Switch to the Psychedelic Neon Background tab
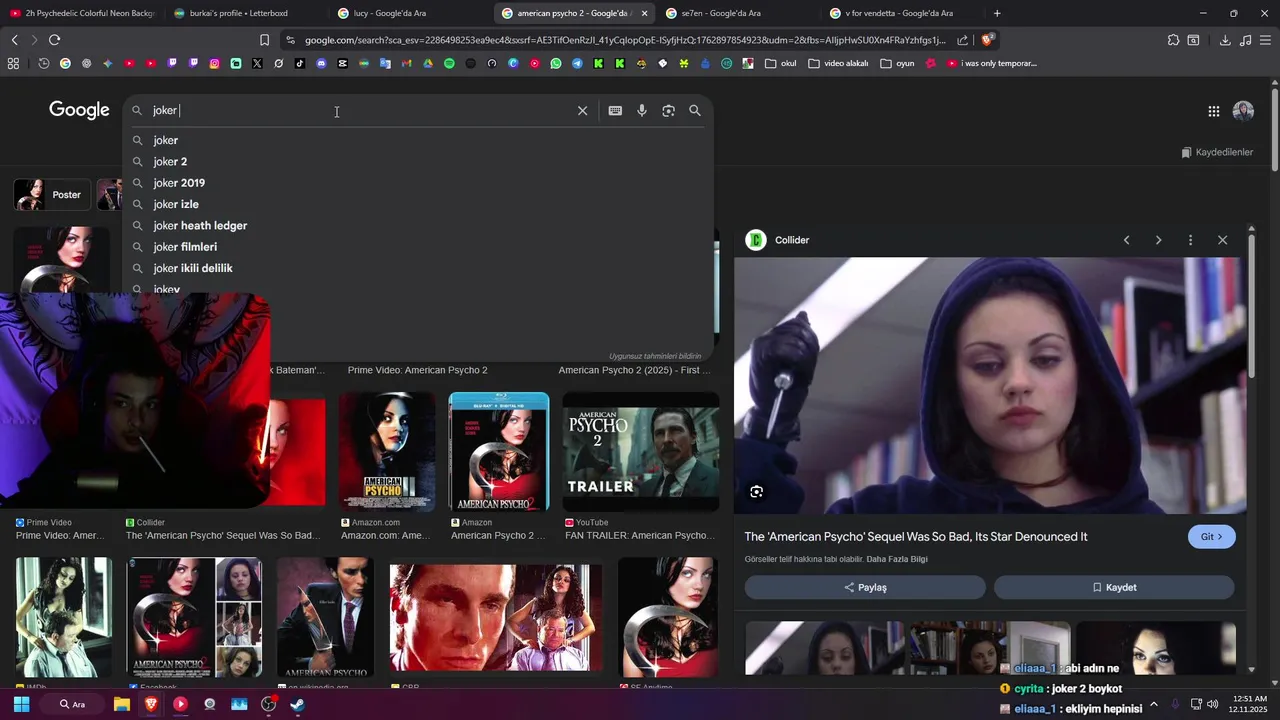Image resolution: width=1280 pixels, height=720 pixels. point(82,13)
